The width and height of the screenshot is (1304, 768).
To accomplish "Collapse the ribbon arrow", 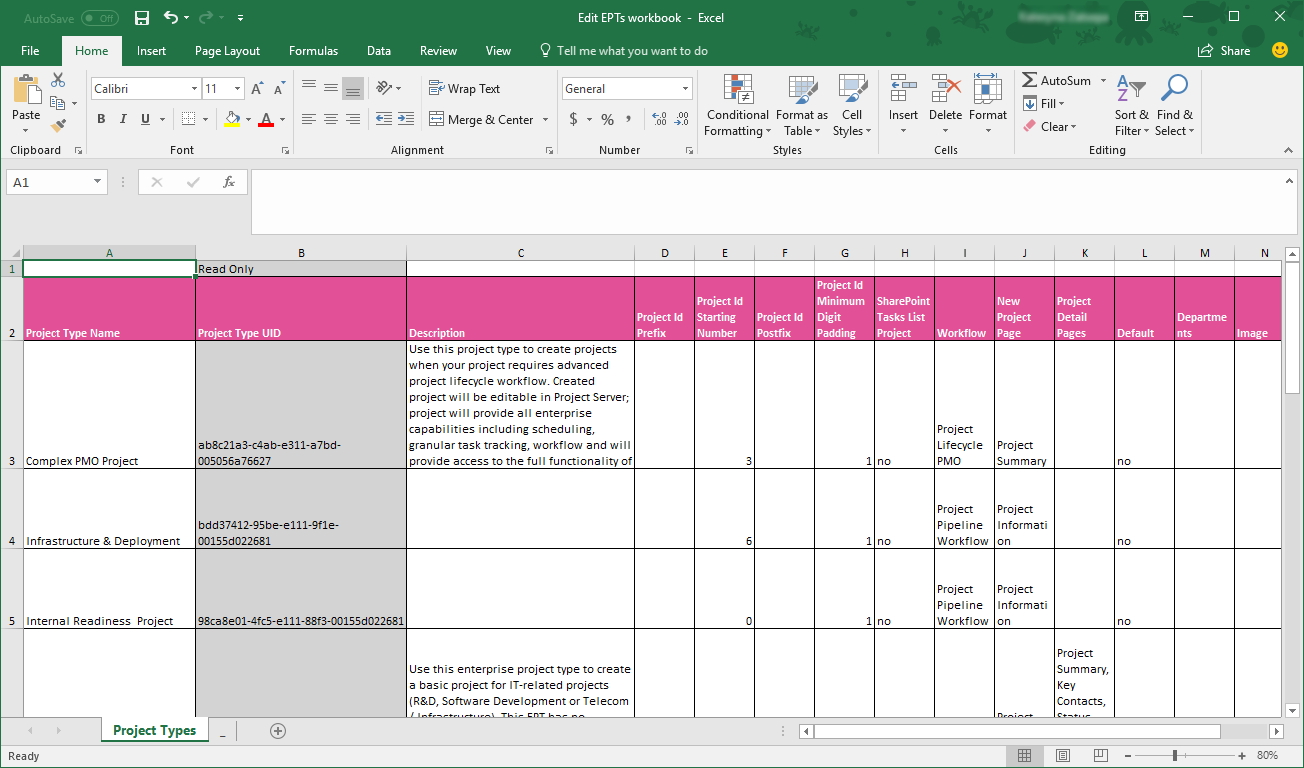I will pos(1288,150).
